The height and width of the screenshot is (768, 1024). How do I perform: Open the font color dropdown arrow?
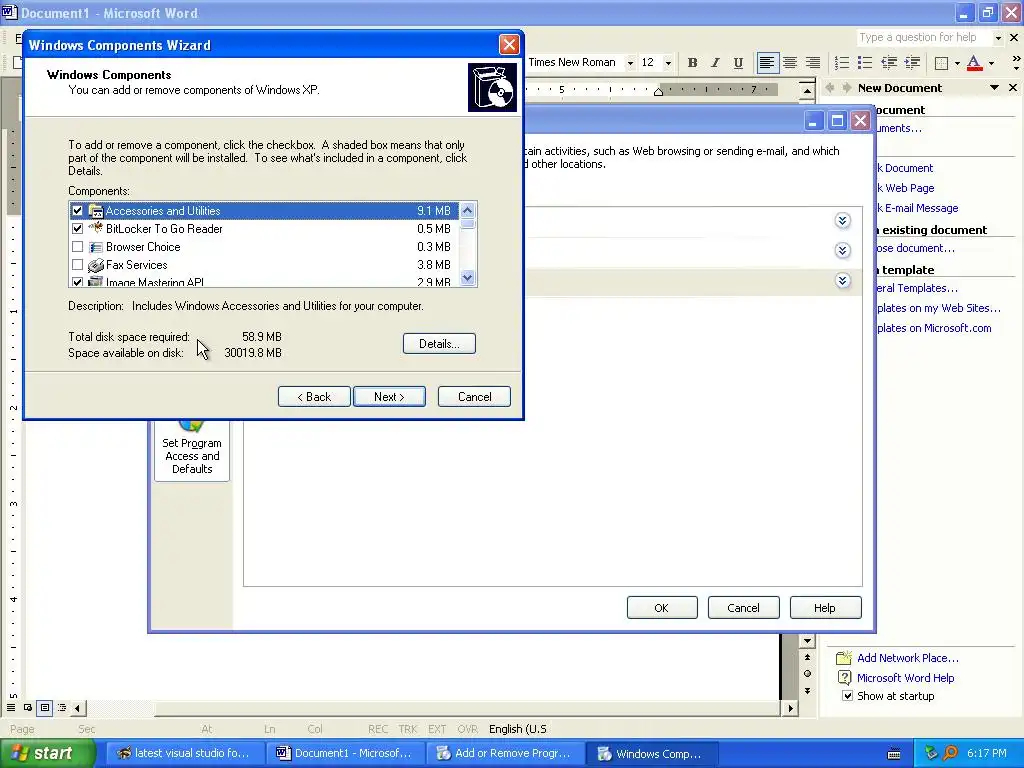991,63
